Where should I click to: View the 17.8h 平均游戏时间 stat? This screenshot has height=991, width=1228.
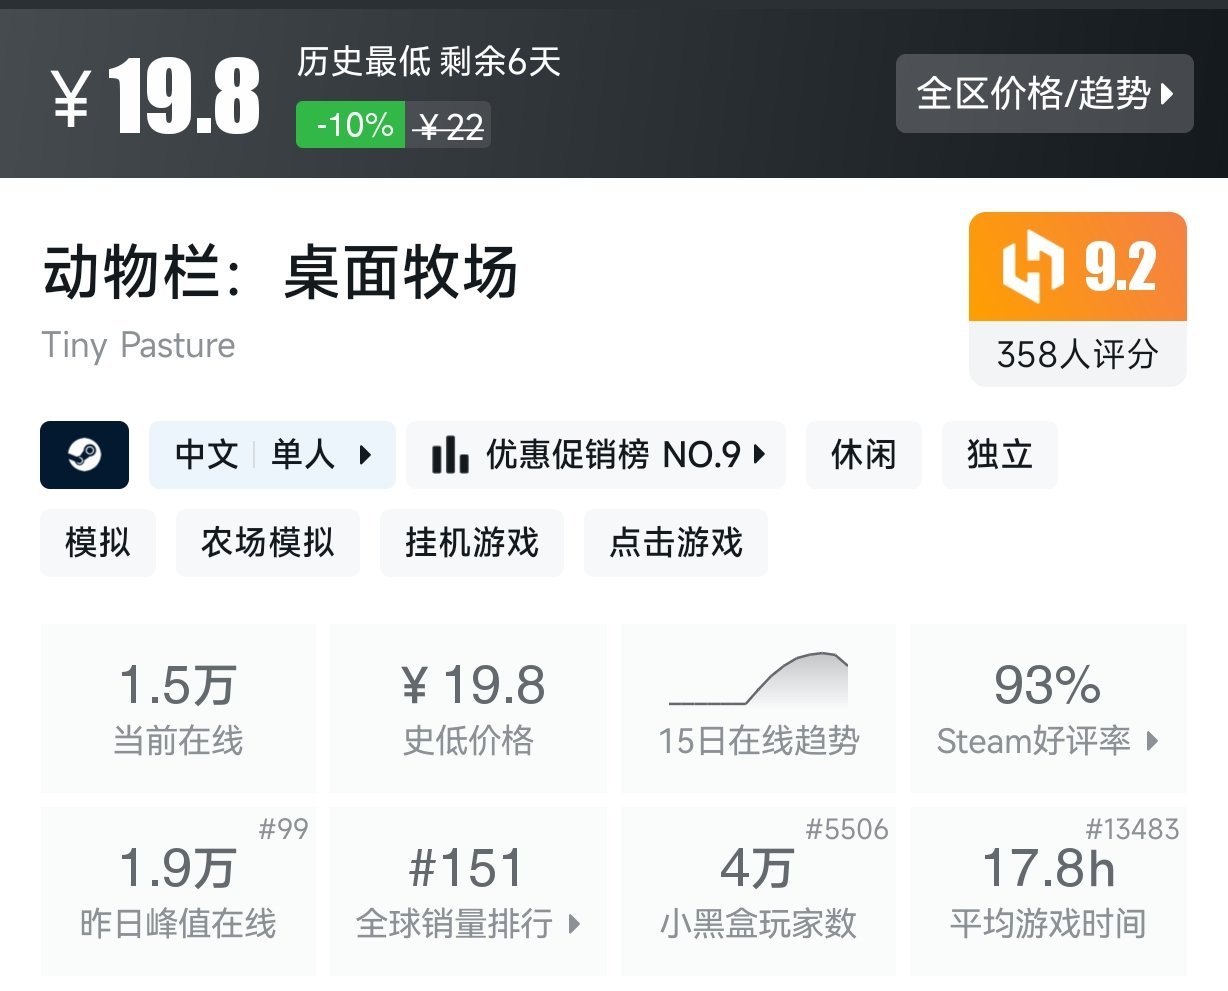[x=1047, y=890]
